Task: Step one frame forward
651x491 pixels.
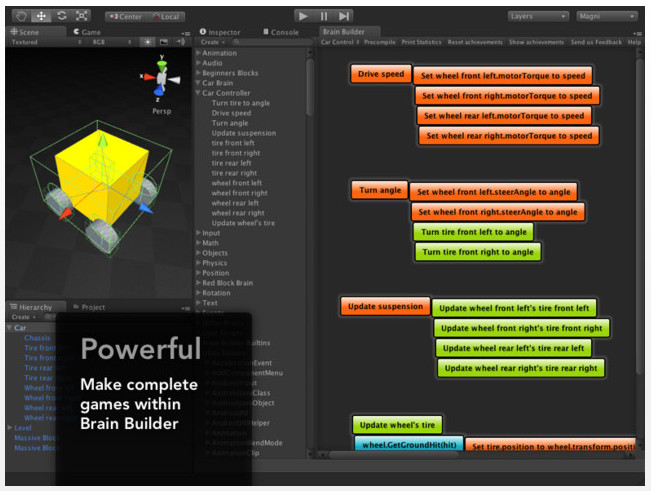Action: coord(343,16)
